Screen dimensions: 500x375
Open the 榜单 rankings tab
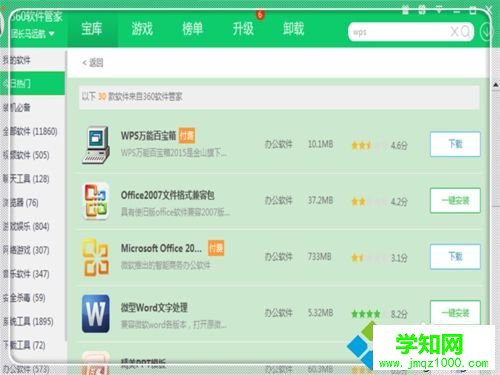click(193, 29)
